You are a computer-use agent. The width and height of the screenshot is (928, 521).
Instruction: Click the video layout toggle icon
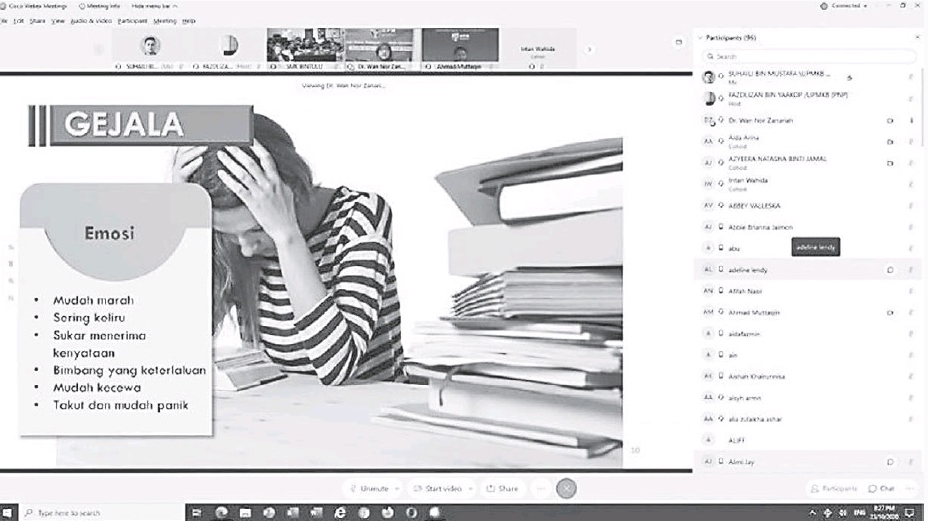(679, 42)
